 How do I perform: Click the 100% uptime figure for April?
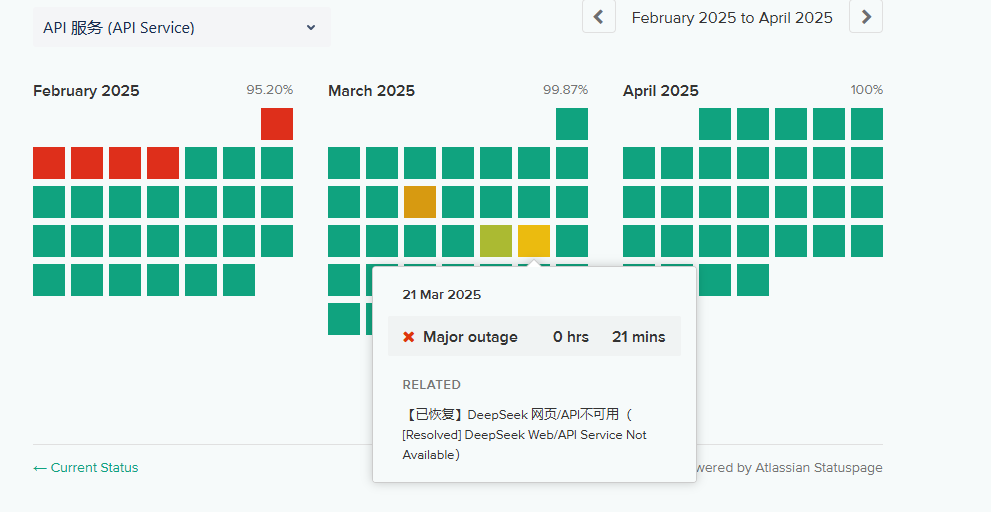[x=866, y=90]
